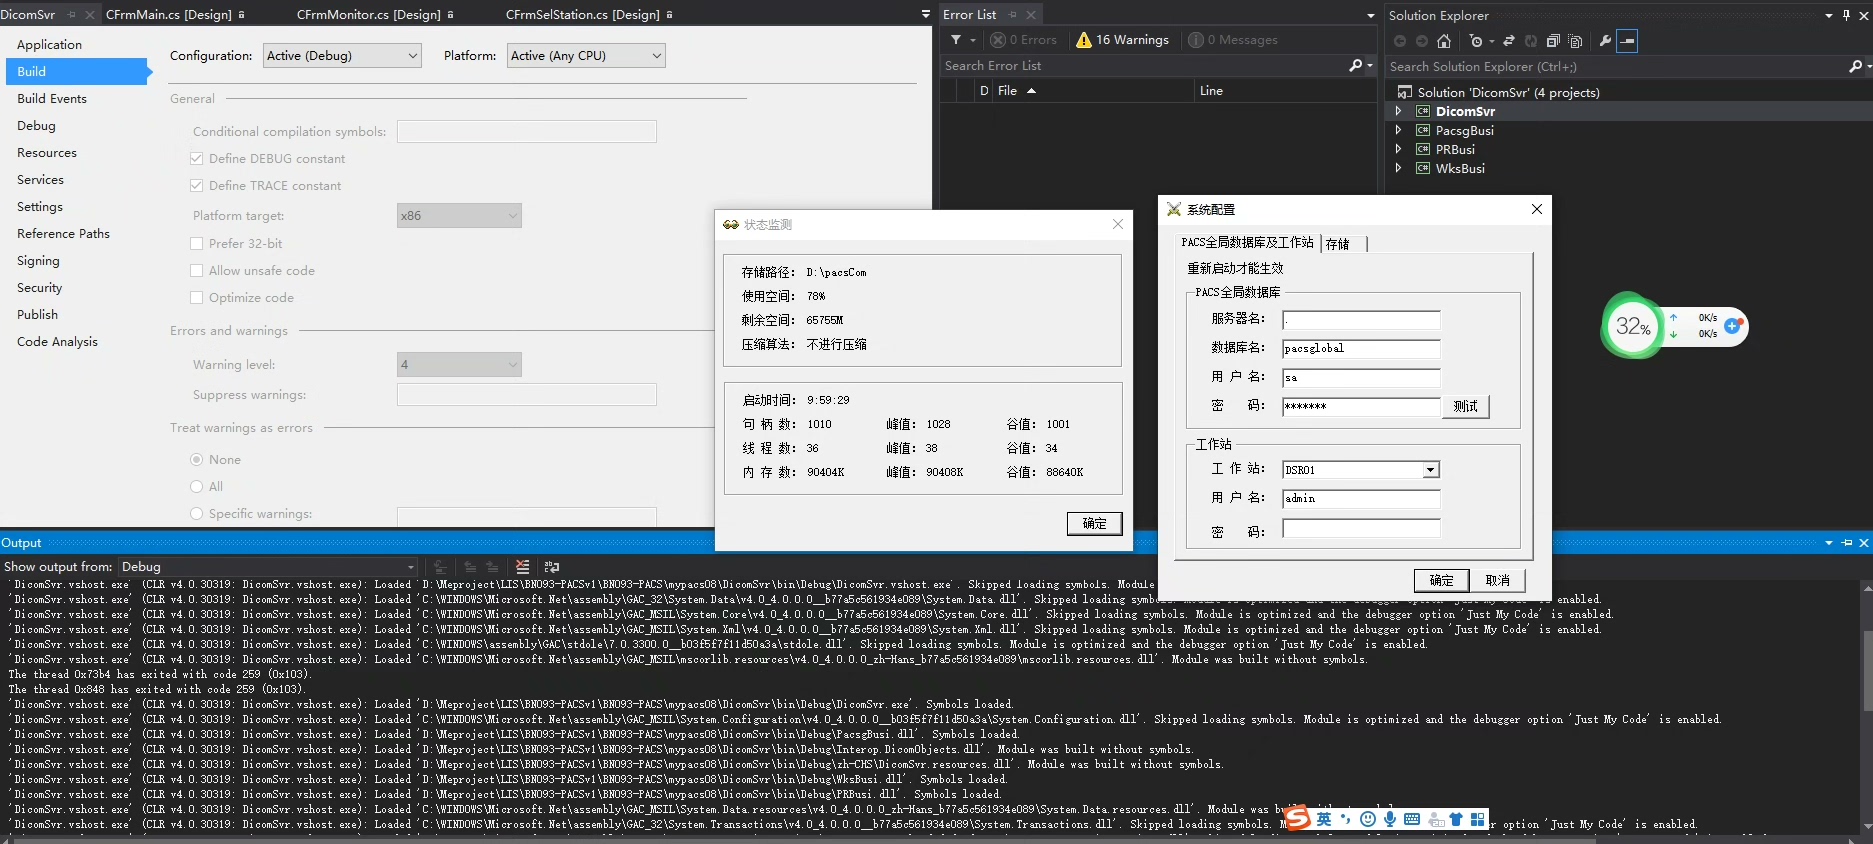1873x844 pixels.
Task: Open the Build Events settings page
Action: (52, 99)
